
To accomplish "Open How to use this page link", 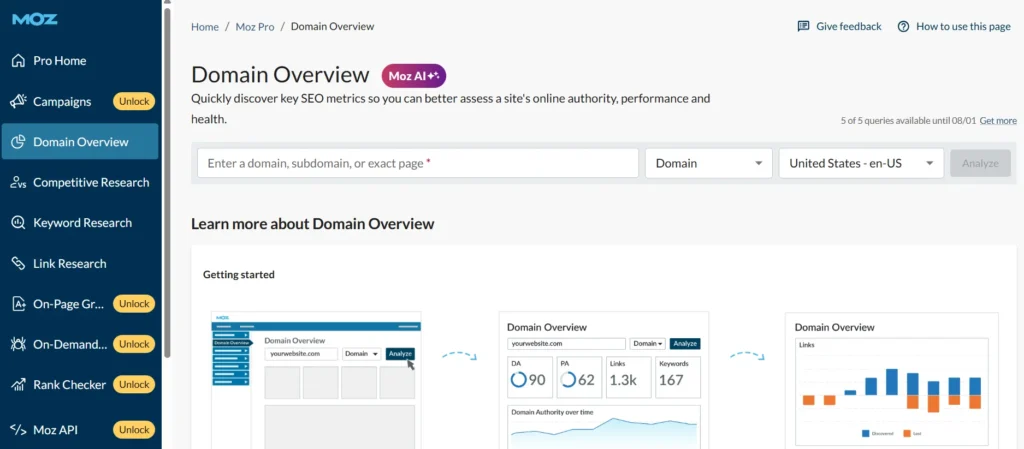I will 963,27.
